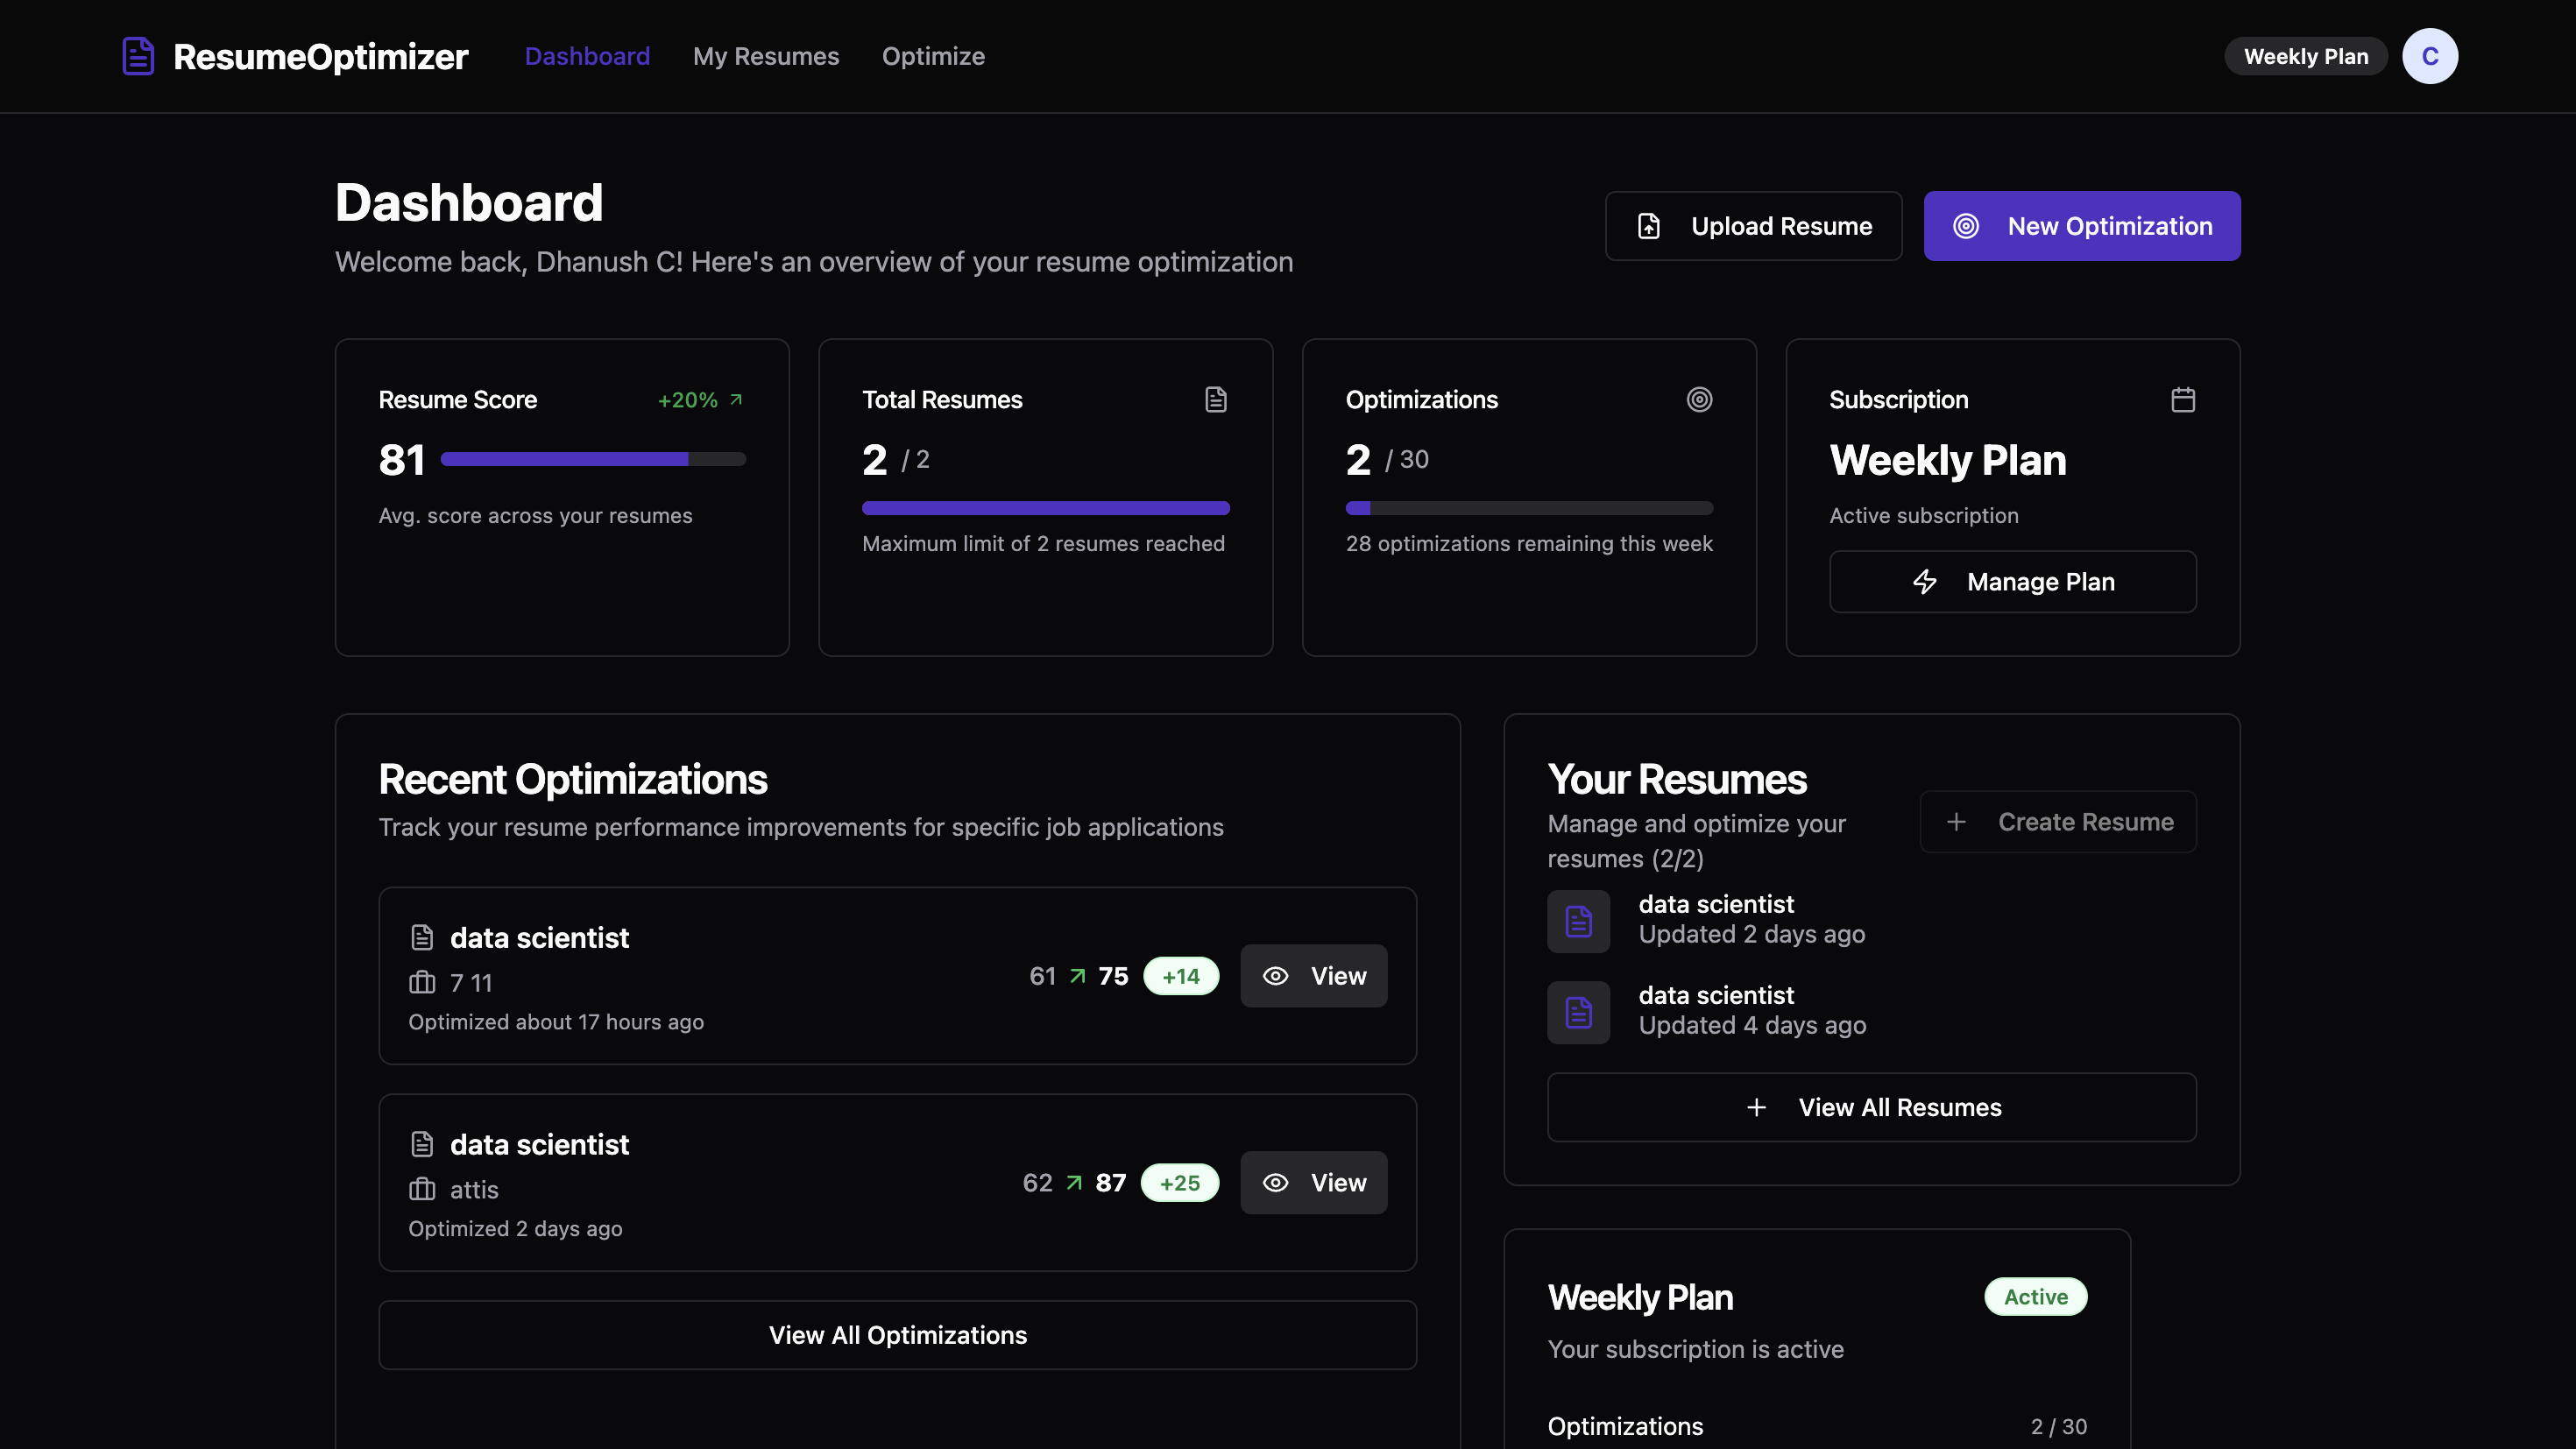The width and height of the screenshot is (2576, 1449).
Task: Click View All Resumes
Action: [1871, 1107]
